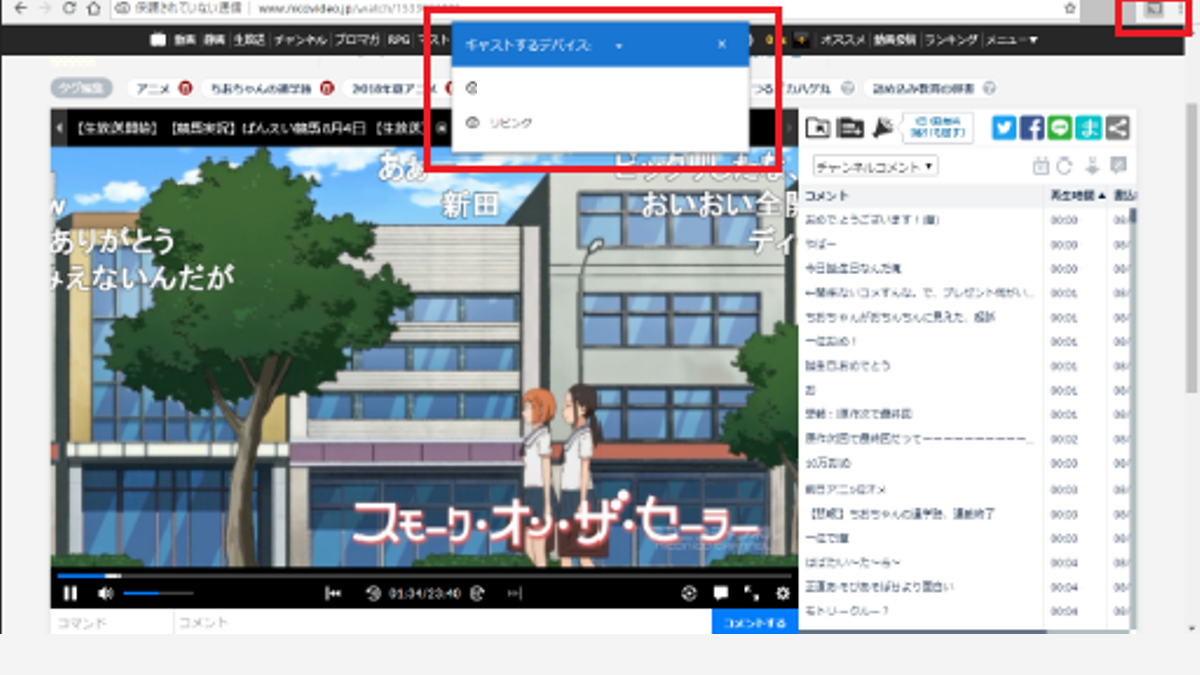This screenshot has height=675, width=1200.
Task: Focus the コマンド command input field
Action: [x=111, y=623]
